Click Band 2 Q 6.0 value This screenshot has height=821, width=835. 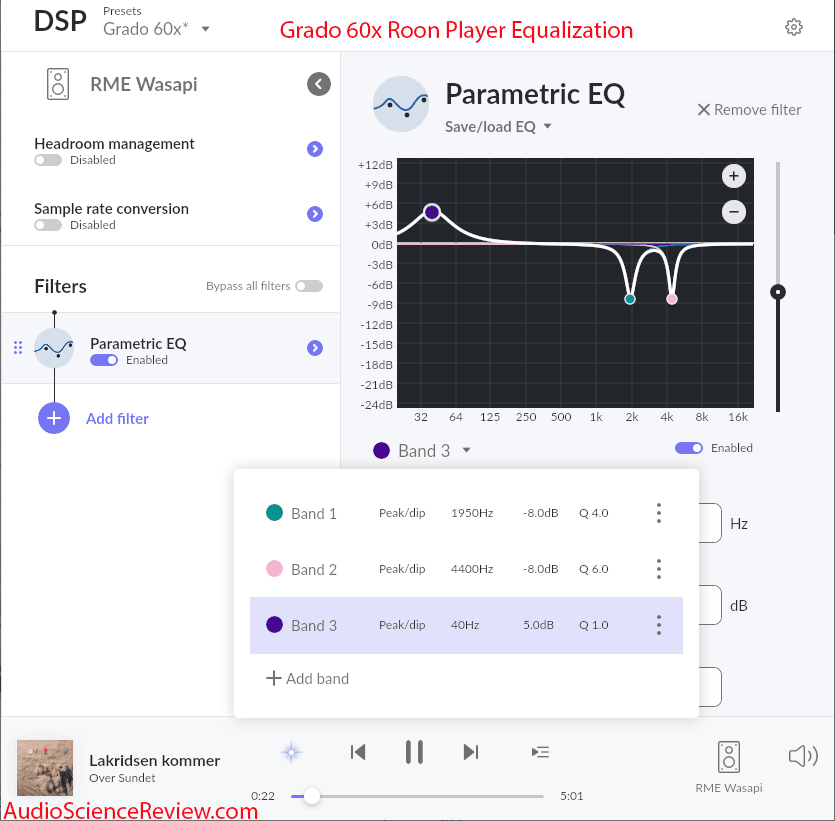pos(594,569)
